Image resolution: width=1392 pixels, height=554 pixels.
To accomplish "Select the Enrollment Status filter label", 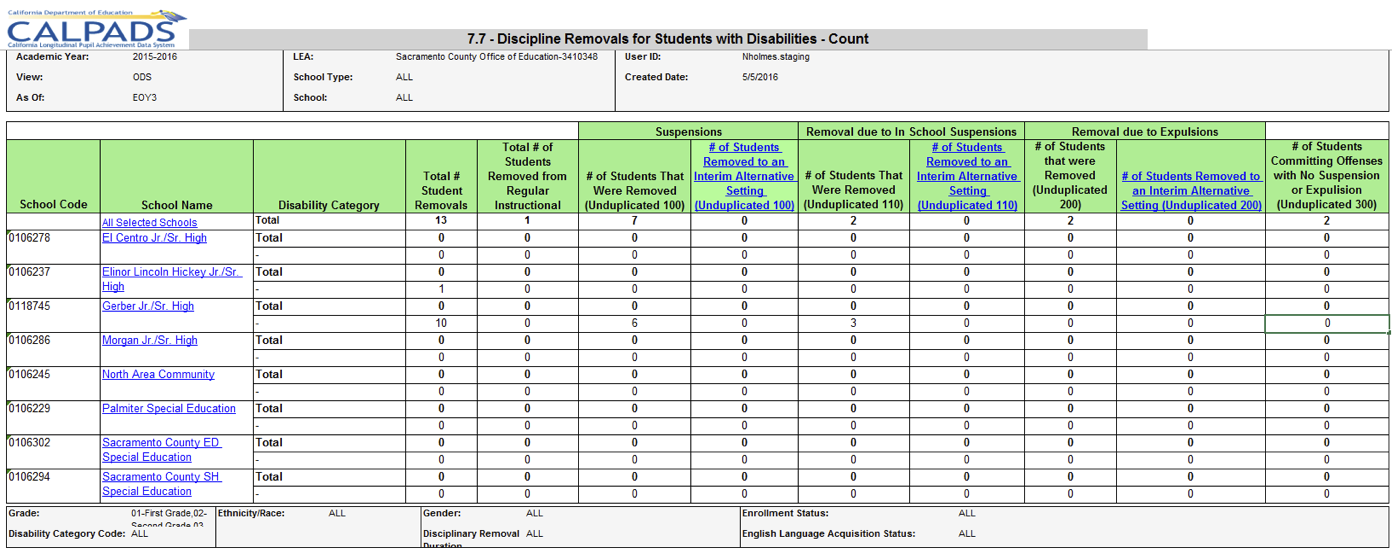I will coord(785,513).
